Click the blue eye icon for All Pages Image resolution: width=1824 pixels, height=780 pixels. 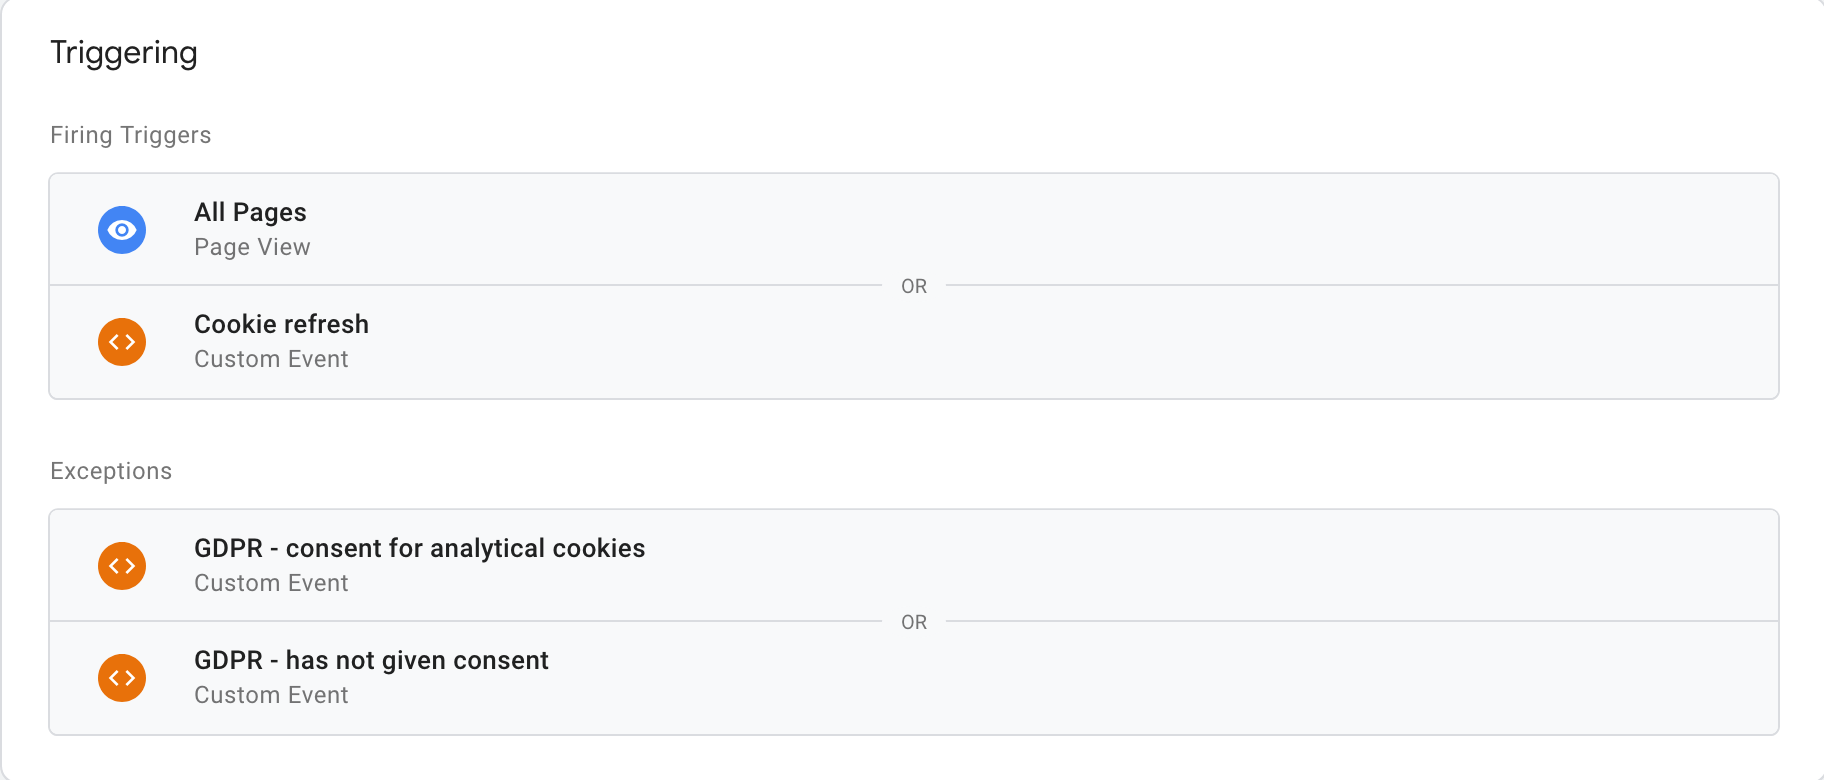[122, 230]
